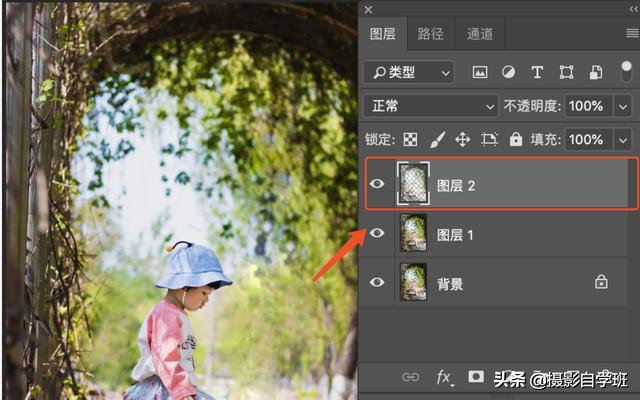This screenshot has width=640, height=400.
Task: Lock all attributes padlock icon
Action: pyautogui.click(x=516, y=139)
